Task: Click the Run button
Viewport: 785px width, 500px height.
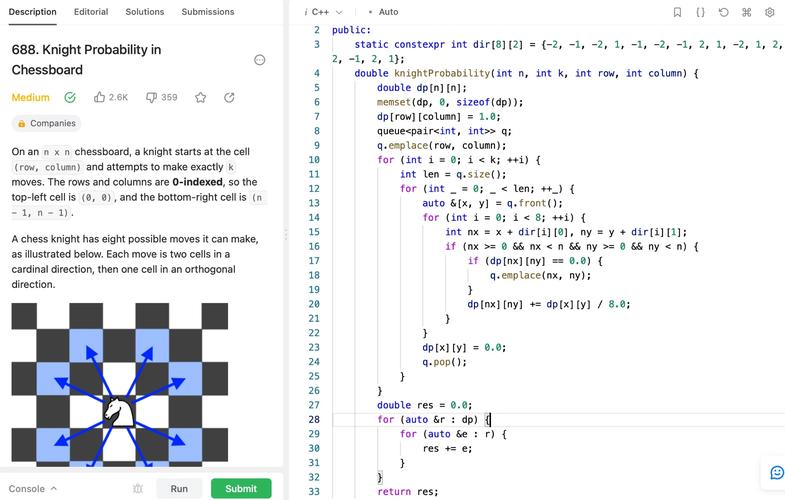Action: 179,489
